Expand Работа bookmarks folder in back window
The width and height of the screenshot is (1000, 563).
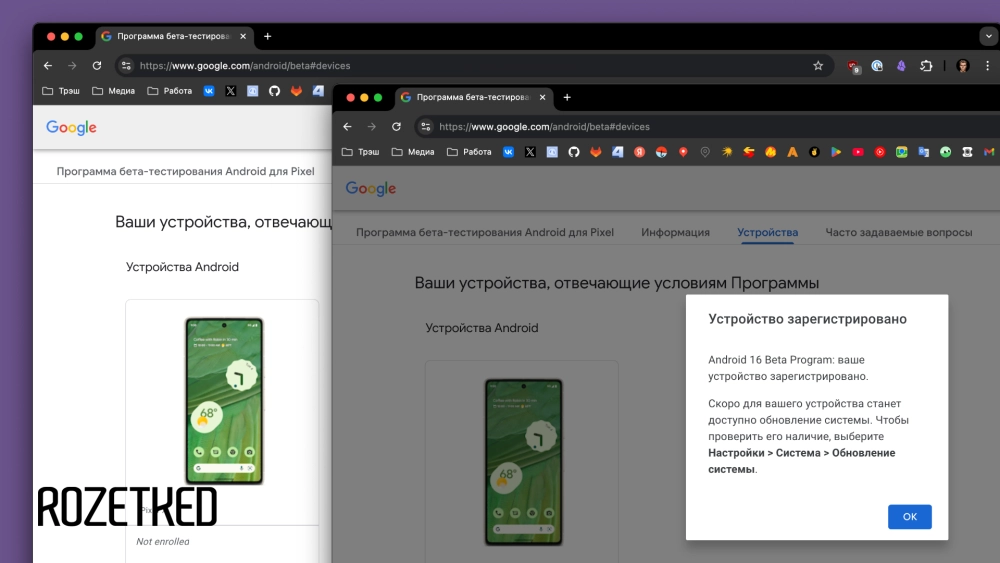(169, 91)
